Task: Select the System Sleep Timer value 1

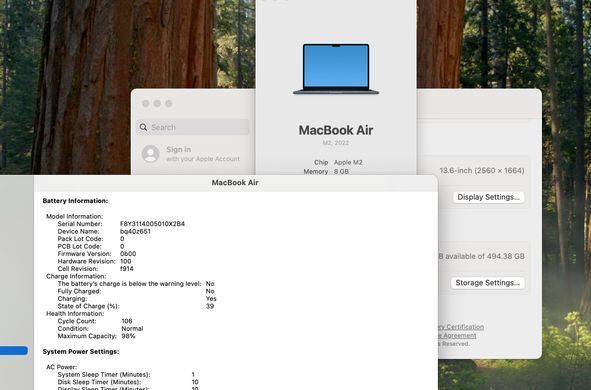Action: click(x=193, y=375)
